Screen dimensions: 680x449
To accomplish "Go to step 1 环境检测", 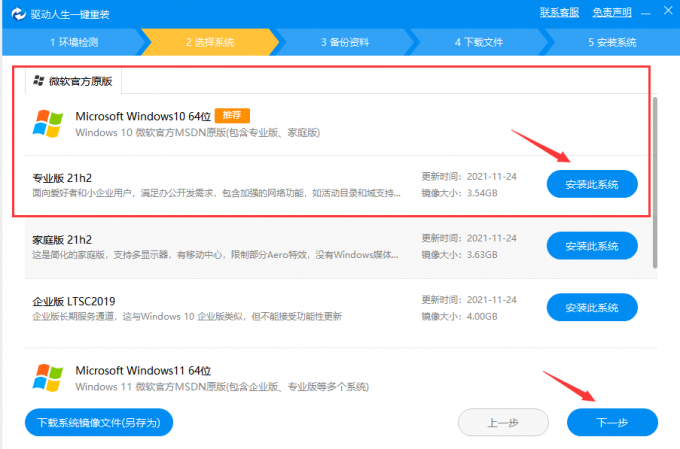I will tap(74, 42).
